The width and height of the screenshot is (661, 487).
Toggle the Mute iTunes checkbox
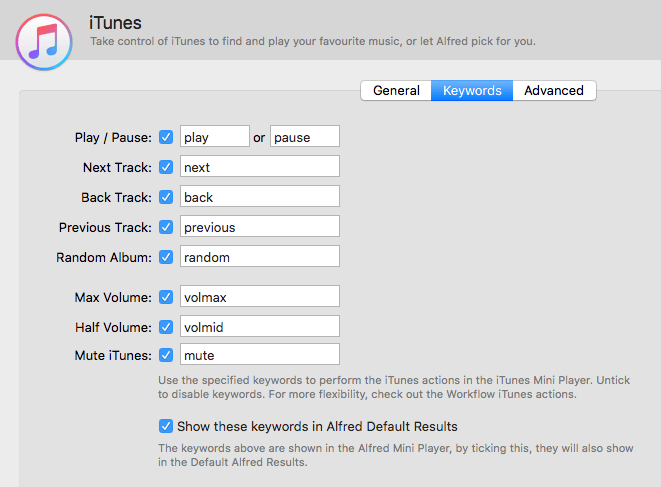click(166, 355)
